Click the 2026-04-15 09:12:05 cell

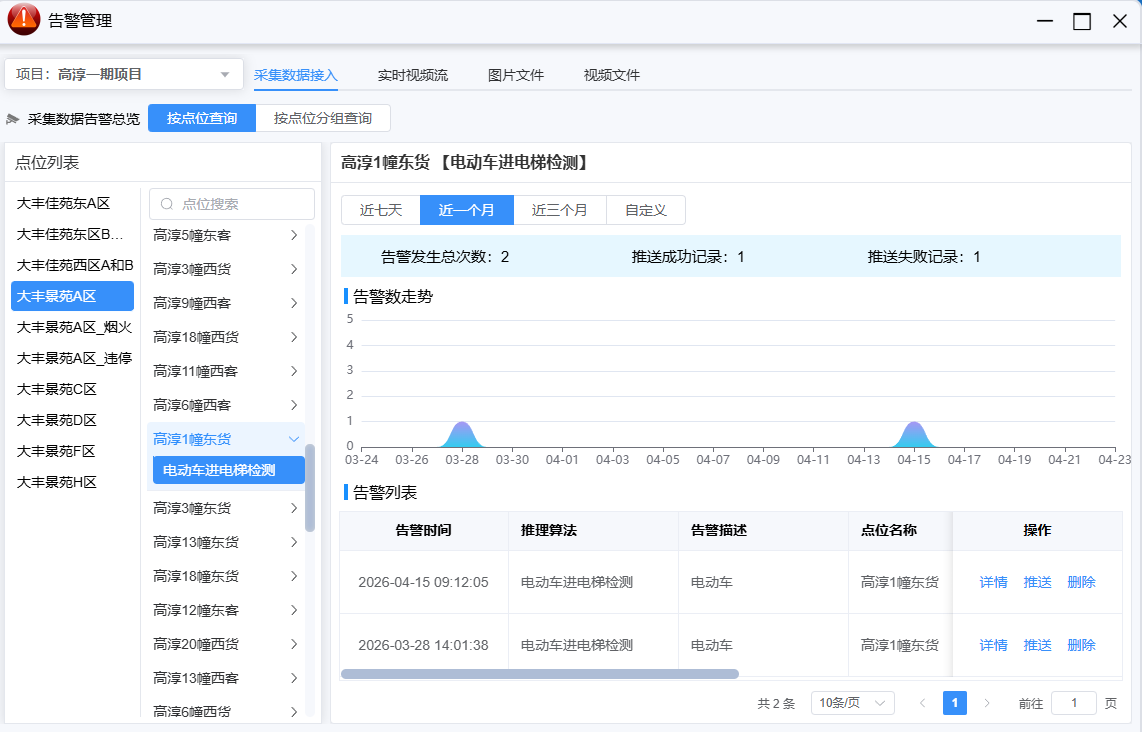point(423,582)
